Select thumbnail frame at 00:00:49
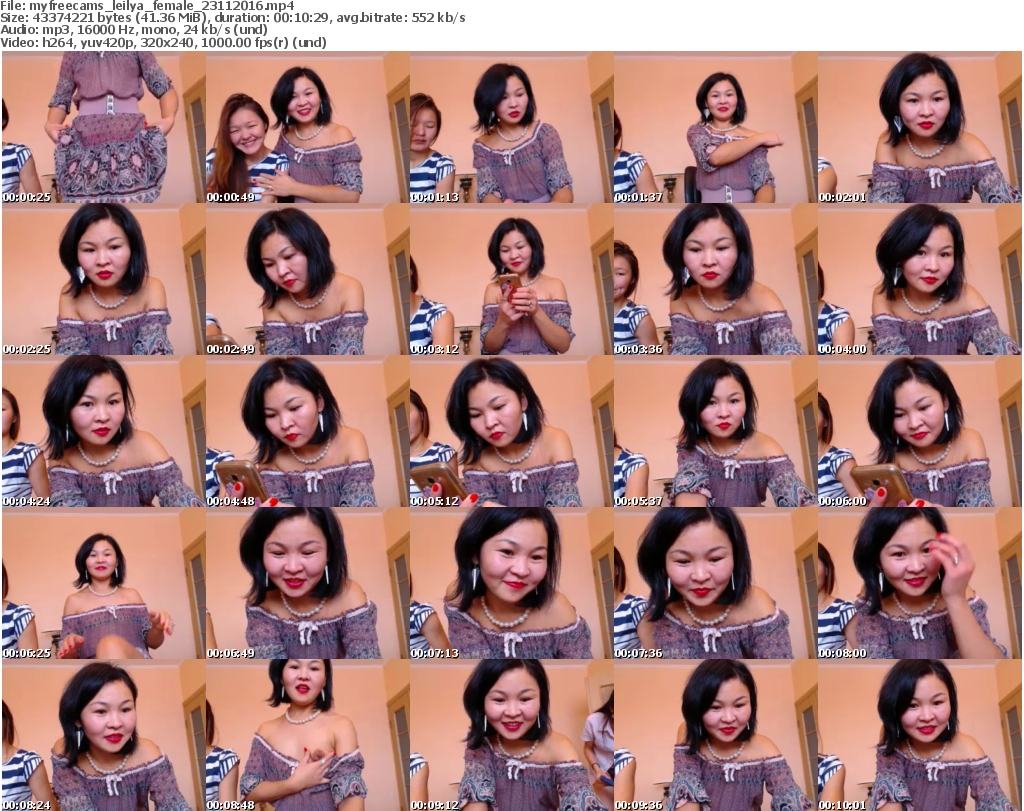Image resolution: width=1024 pixels, height=811 pixels. pos(308,127)
